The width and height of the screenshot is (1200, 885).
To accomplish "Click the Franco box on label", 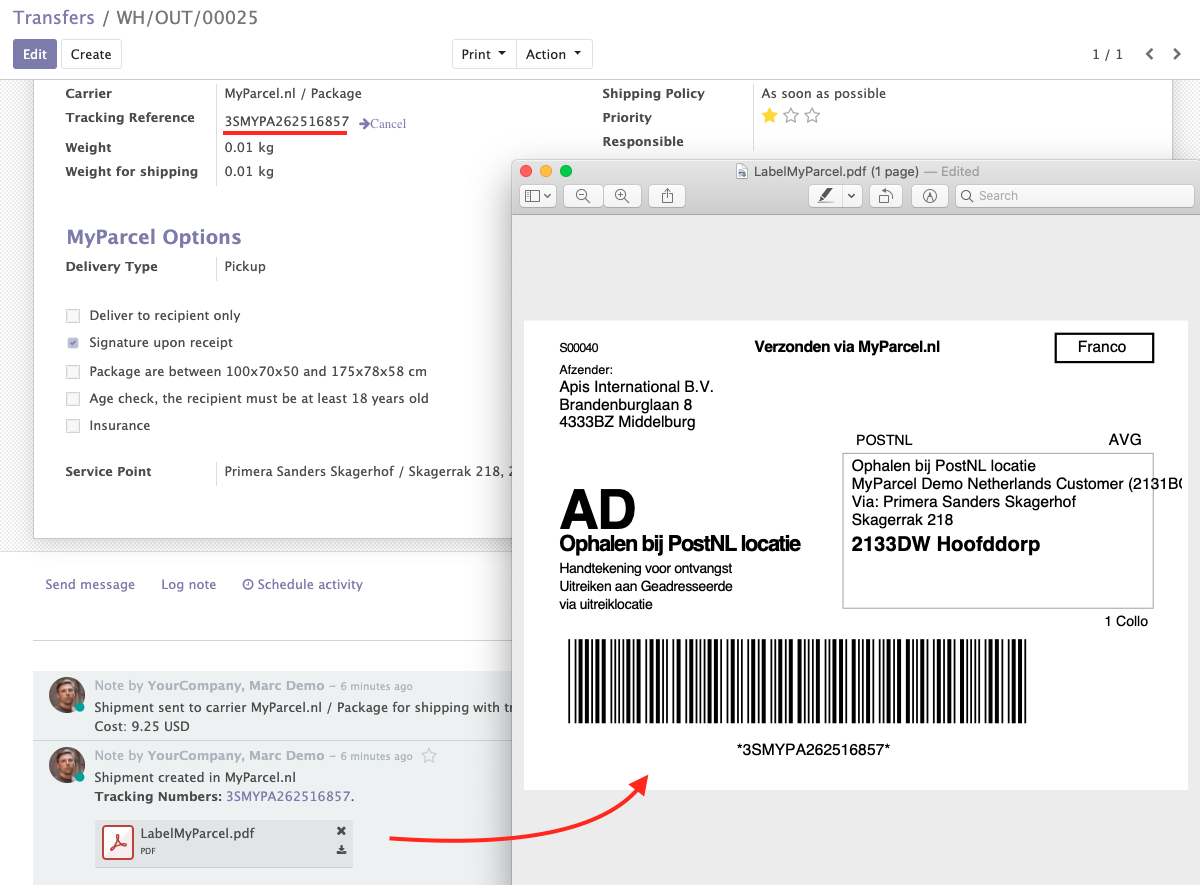I will coord(1104,347).
